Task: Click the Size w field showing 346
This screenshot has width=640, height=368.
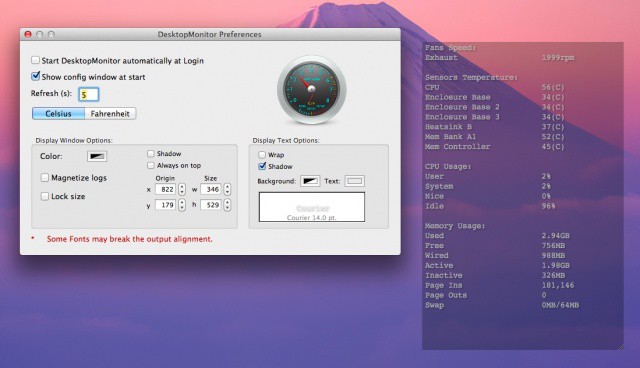Action: 211,189
